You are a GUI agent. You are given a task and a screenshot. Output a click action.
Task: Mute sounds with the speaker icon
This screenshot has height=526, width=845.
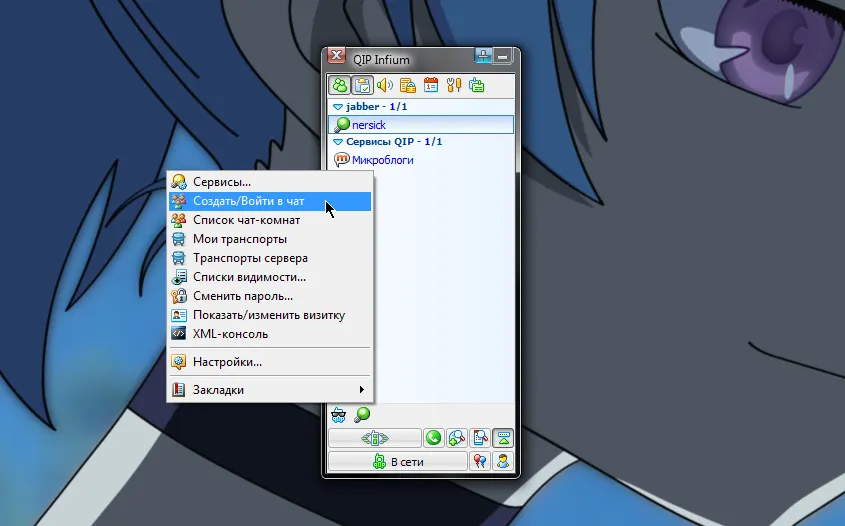coord(385,85)
